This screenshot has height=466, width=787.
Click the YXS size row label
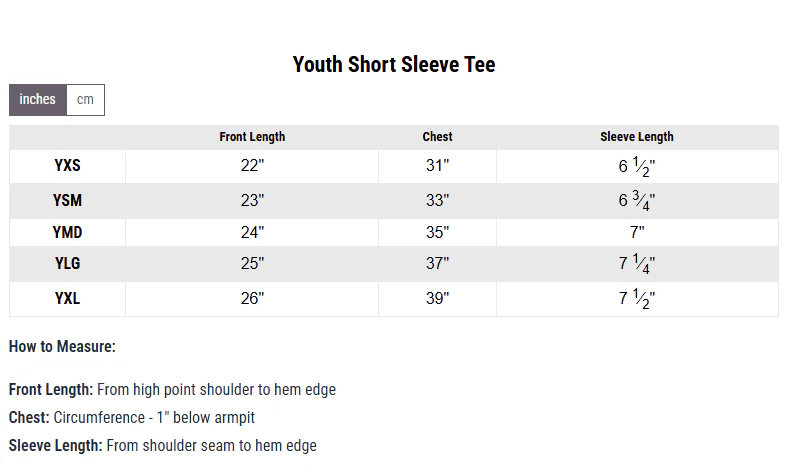[x=67, y=166]
